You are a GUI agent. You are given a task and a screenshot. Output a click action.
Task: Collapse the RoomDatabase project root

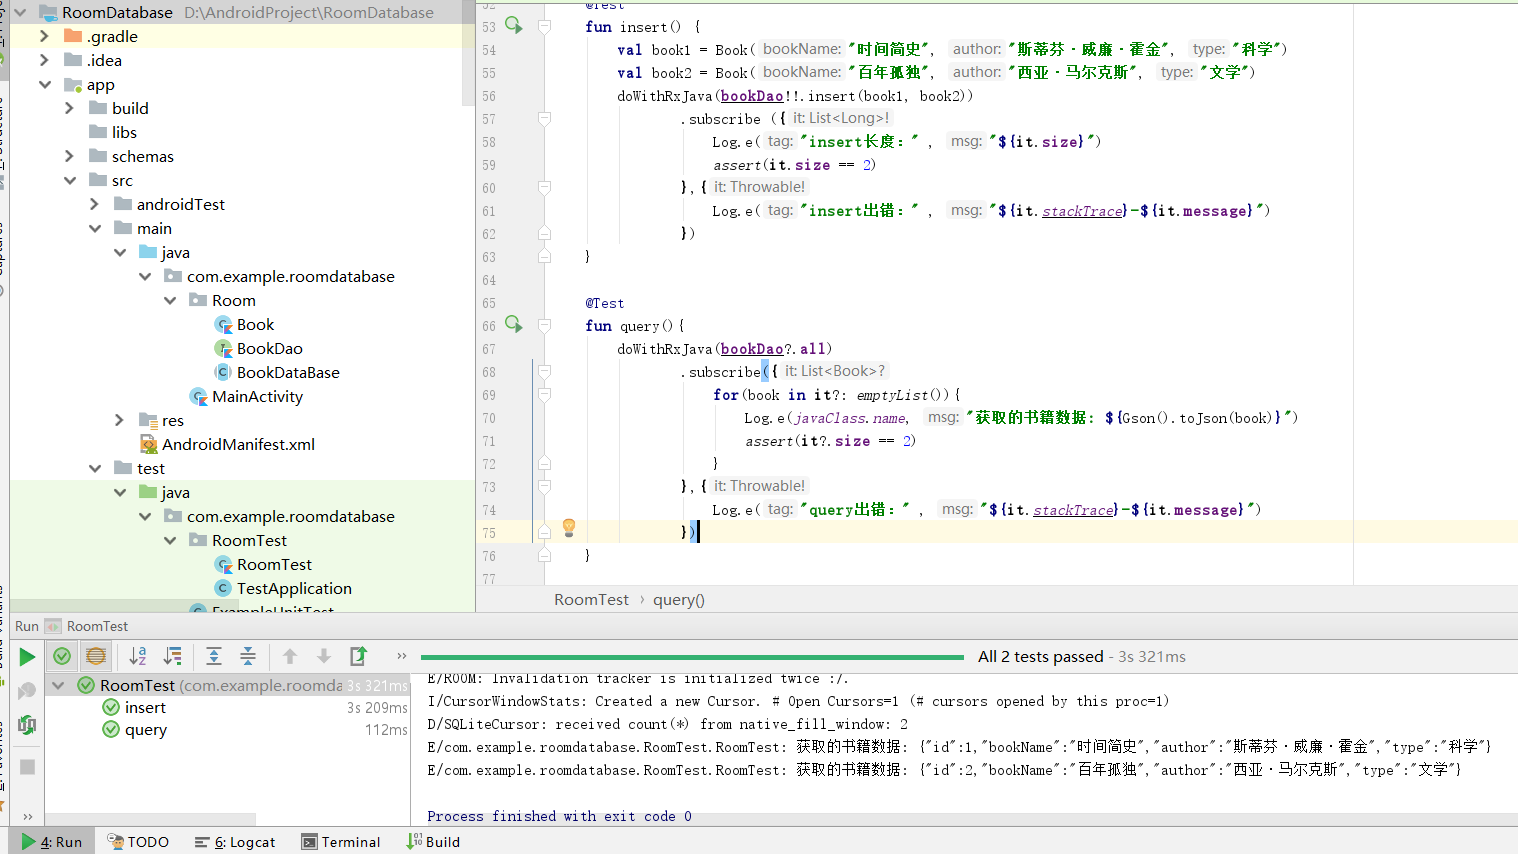tap(20, 12)
